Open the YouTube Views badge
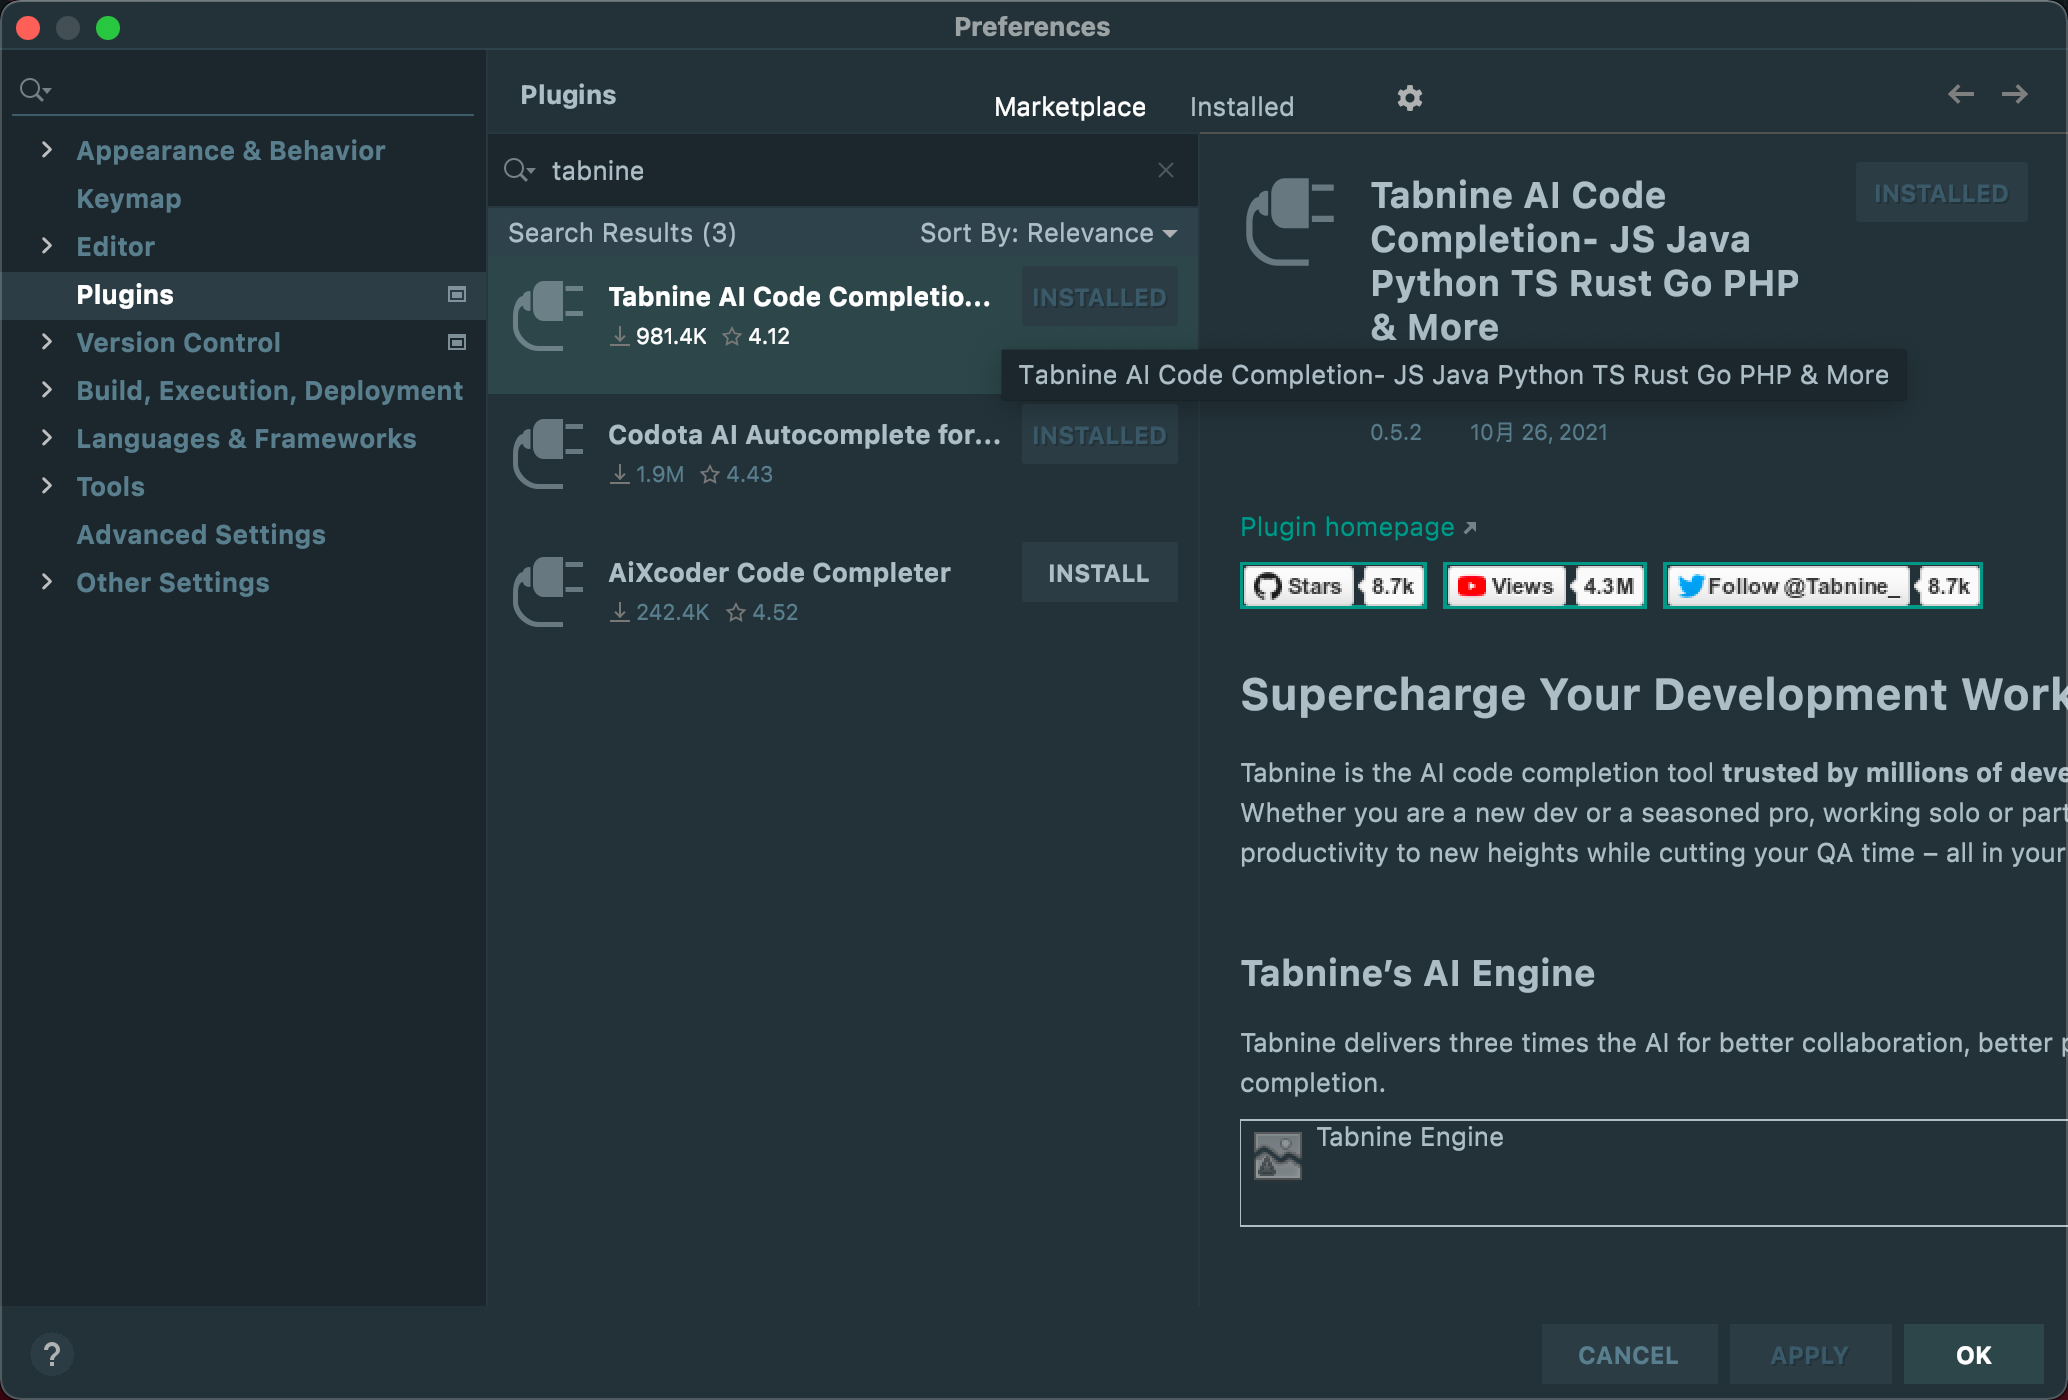This screenshot has height=1400, width=2068. click(1544, 586)
